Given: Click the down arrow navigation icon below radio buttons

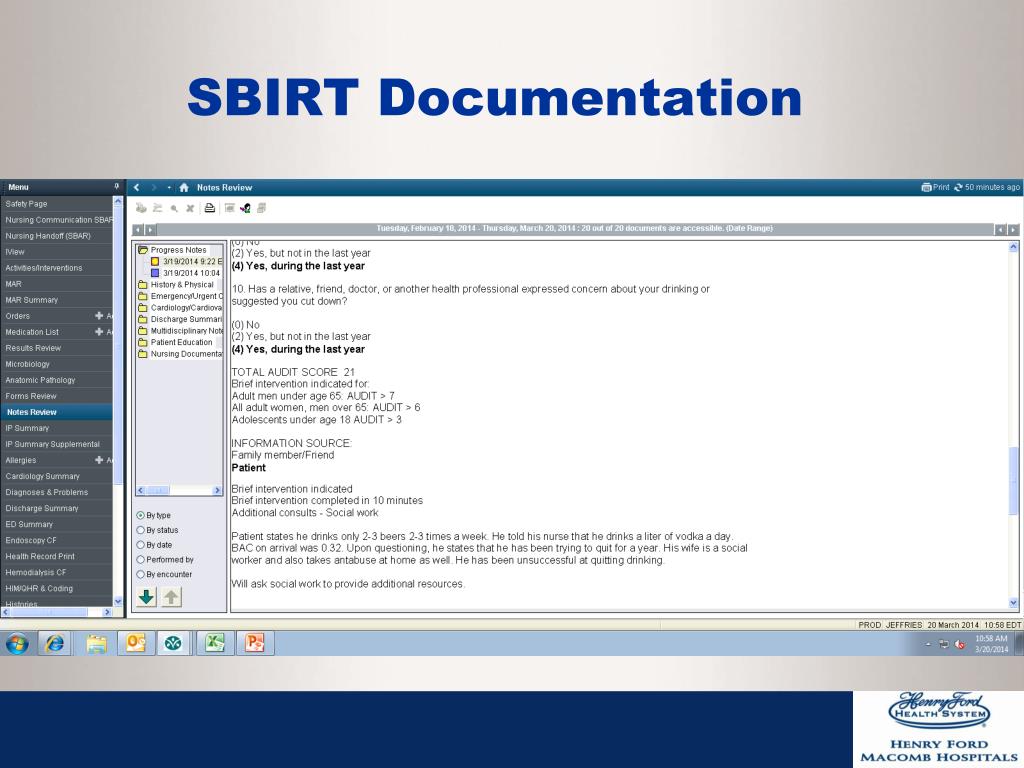Looking at the screenshot, I should 147,596.
